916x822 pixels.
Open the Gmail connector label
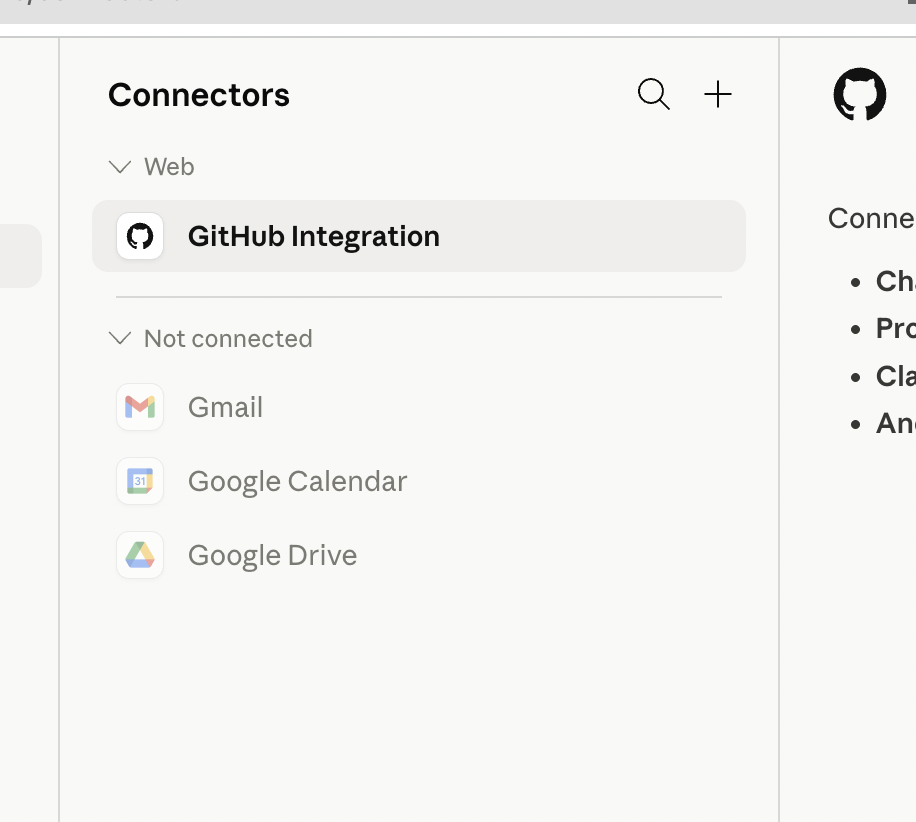point(225,407)
